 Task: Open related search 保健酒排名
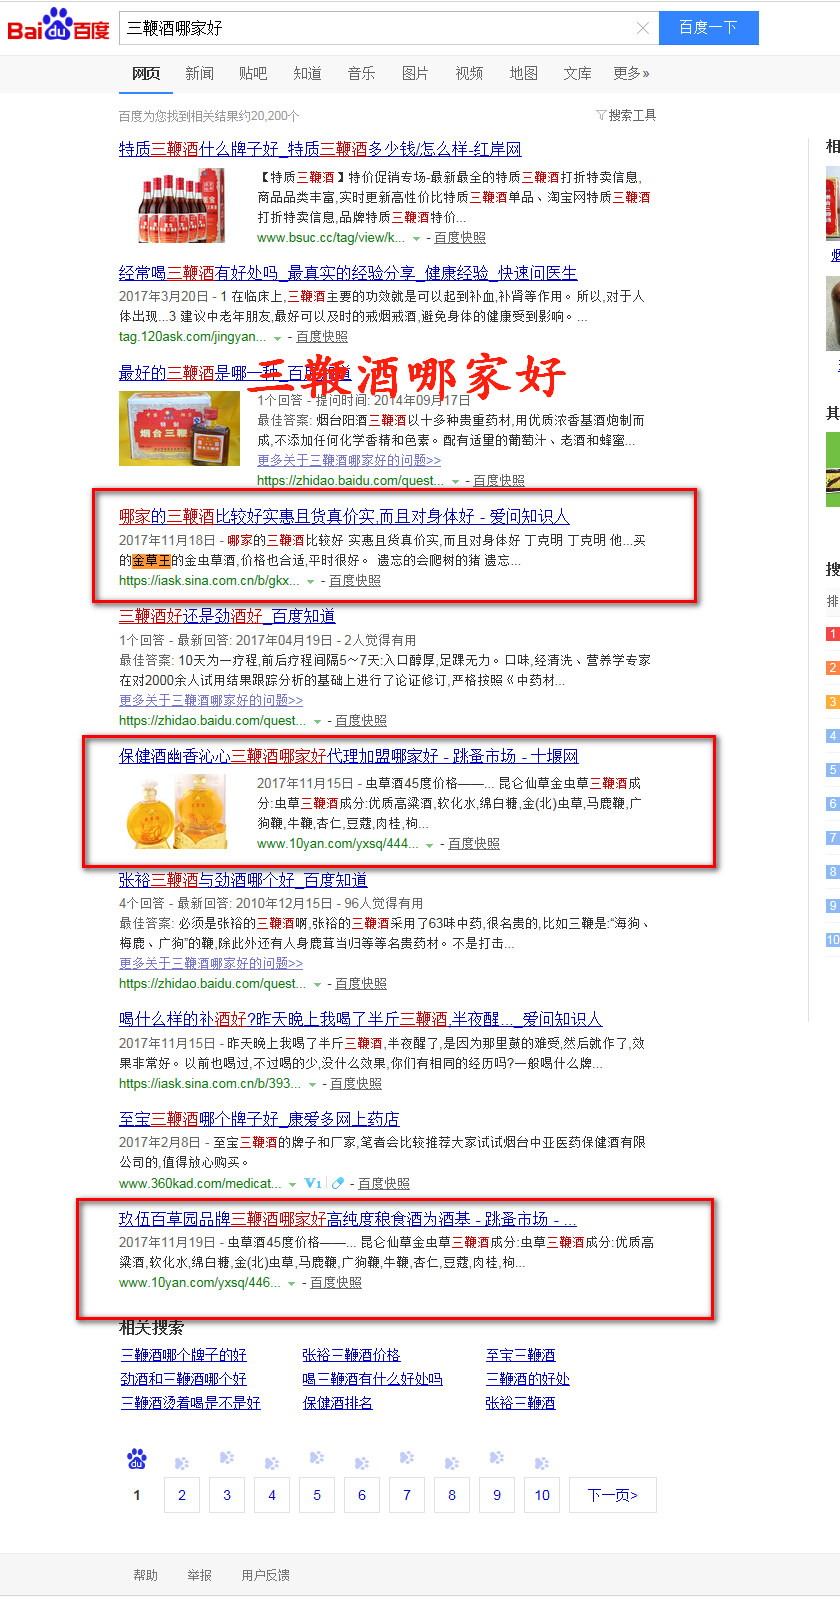coord(338,1403)
